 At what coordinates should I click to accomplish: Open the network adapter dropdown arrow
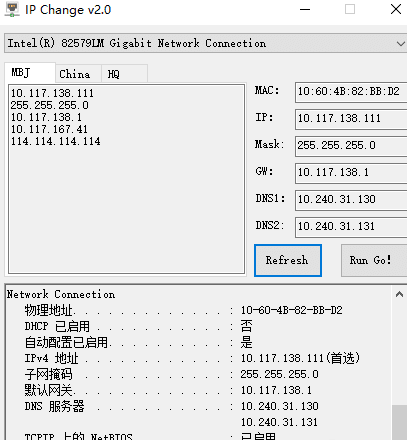tap(400, 43)
